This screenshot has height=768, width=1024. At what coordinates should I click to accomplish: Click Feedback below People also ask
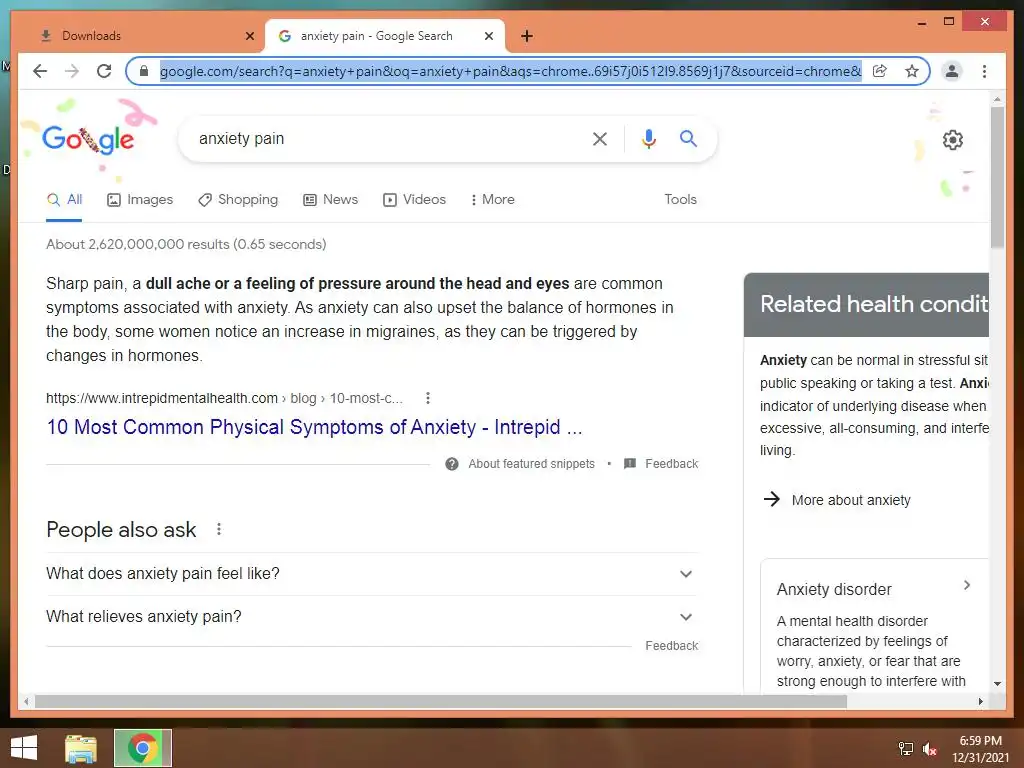pyautogui.click(x=671, y=646)
